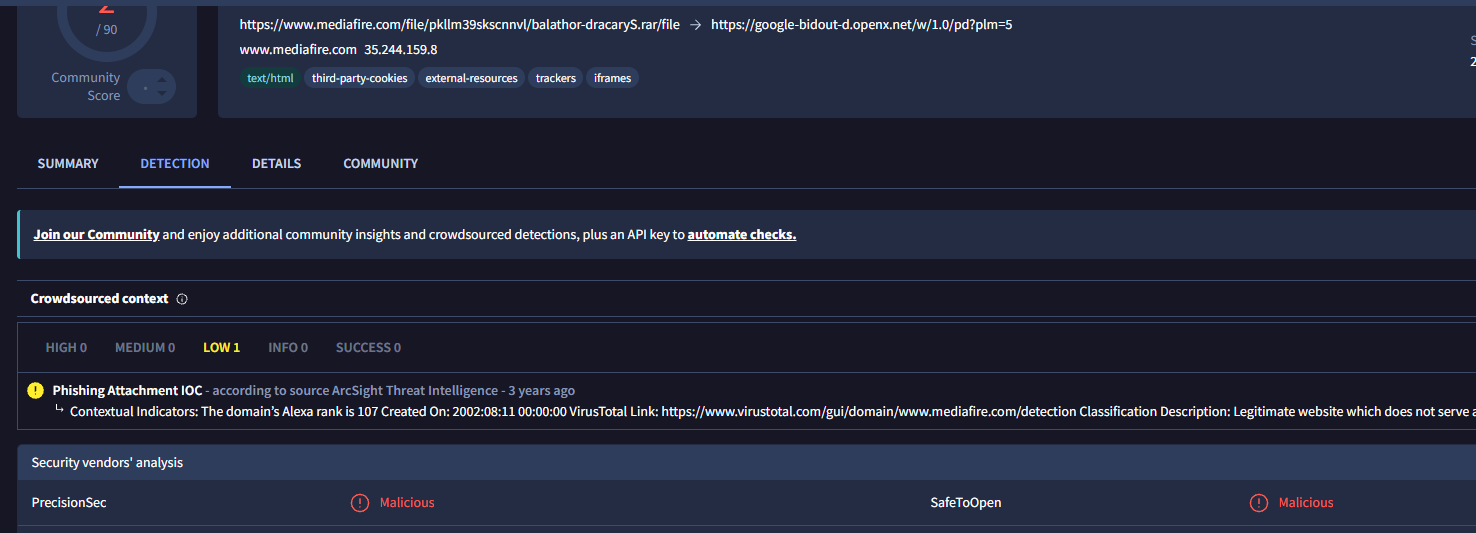Click the Security vendors' analysis header
This screenshot has width=1476, height=533.
[x=107, y=463]
